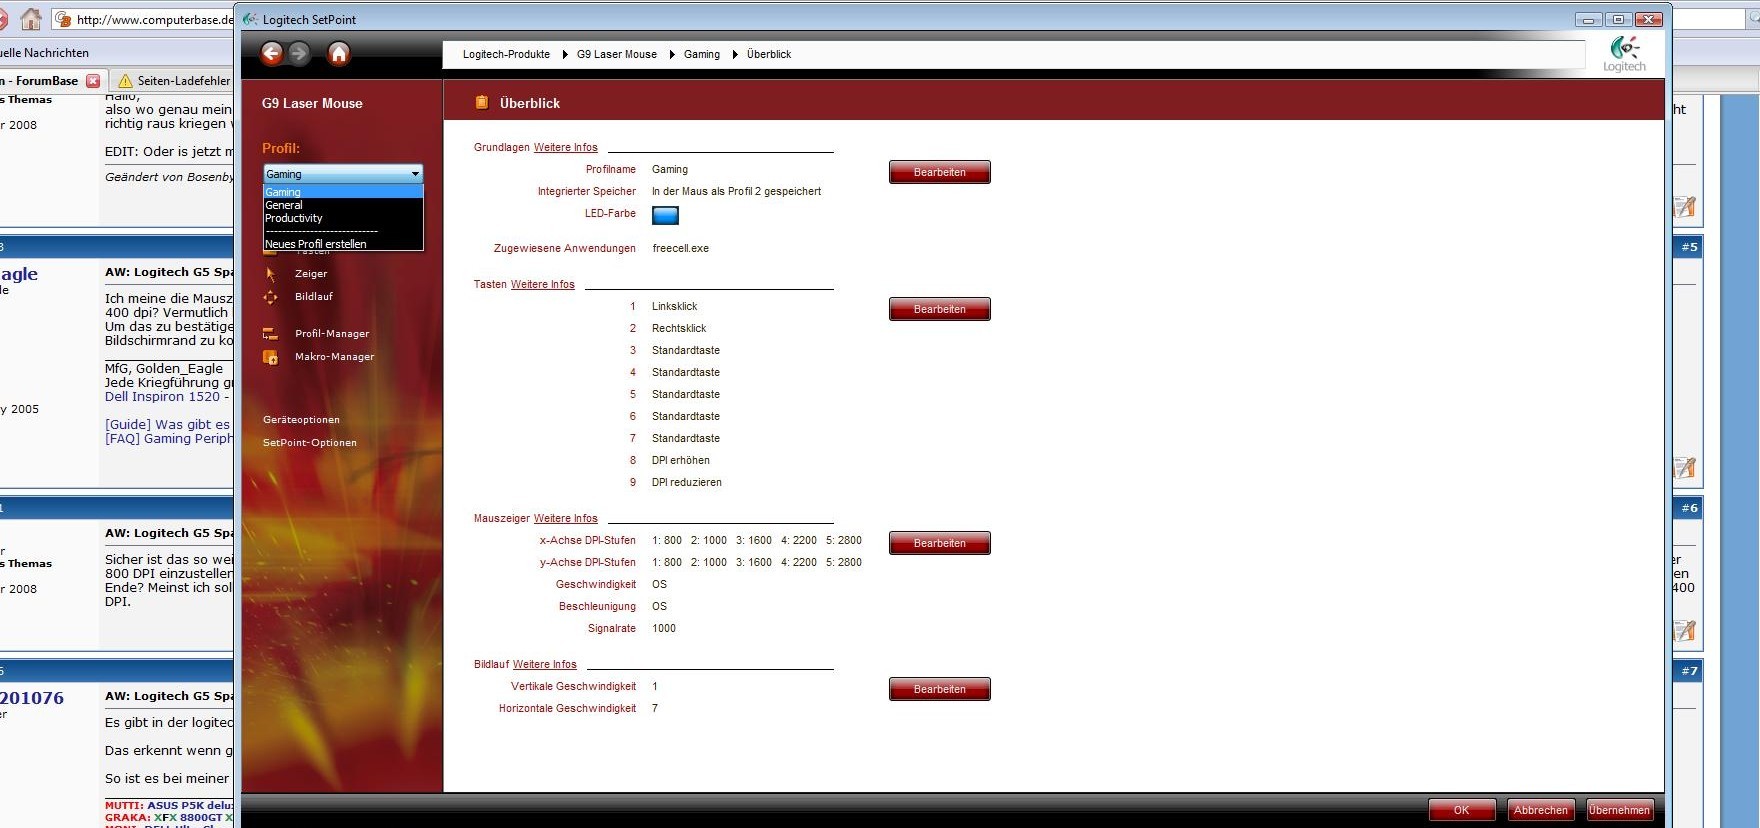Choose Neues Profil erstellen option

(x=343, y=244)
